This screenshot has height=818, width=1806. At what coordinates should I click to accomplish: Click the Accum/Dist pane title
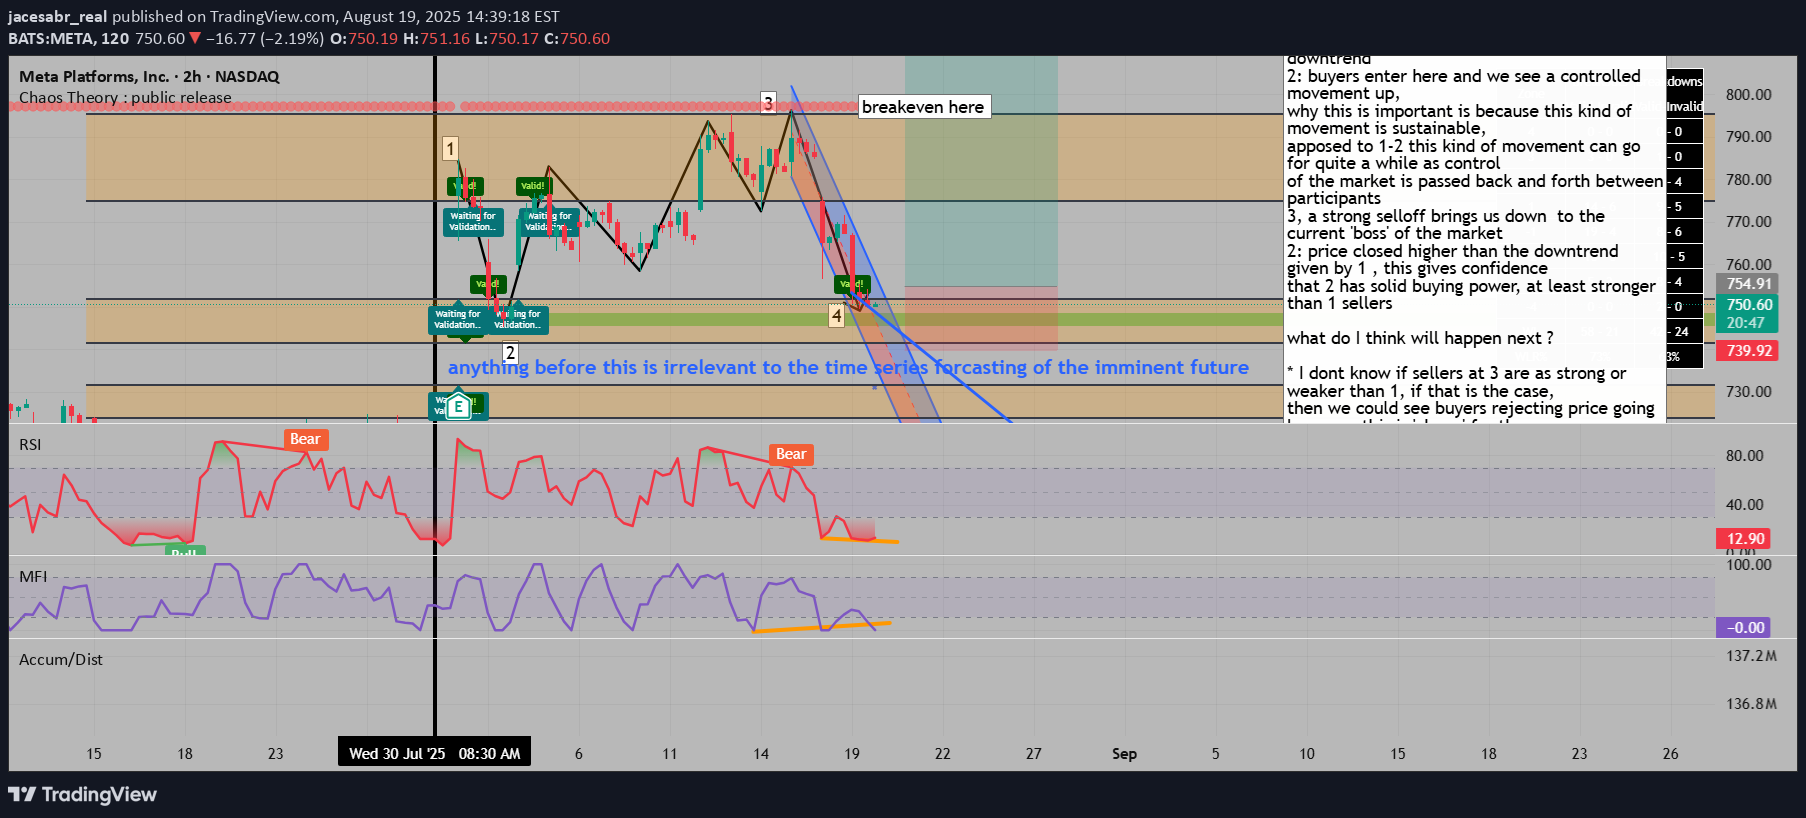pyautogui.click(x=61, y=660)
